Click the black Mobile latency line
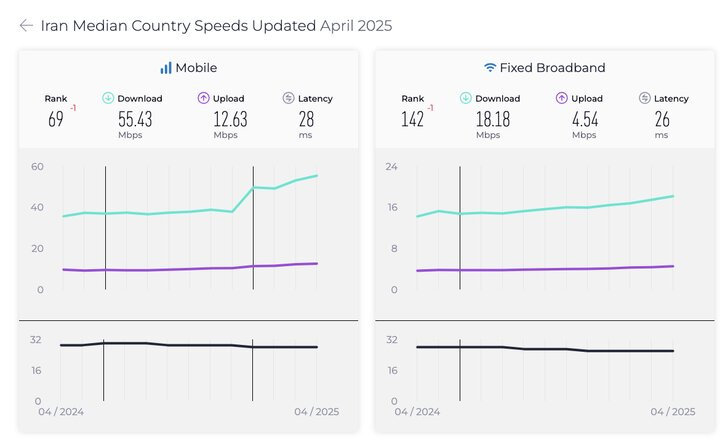 189,345
